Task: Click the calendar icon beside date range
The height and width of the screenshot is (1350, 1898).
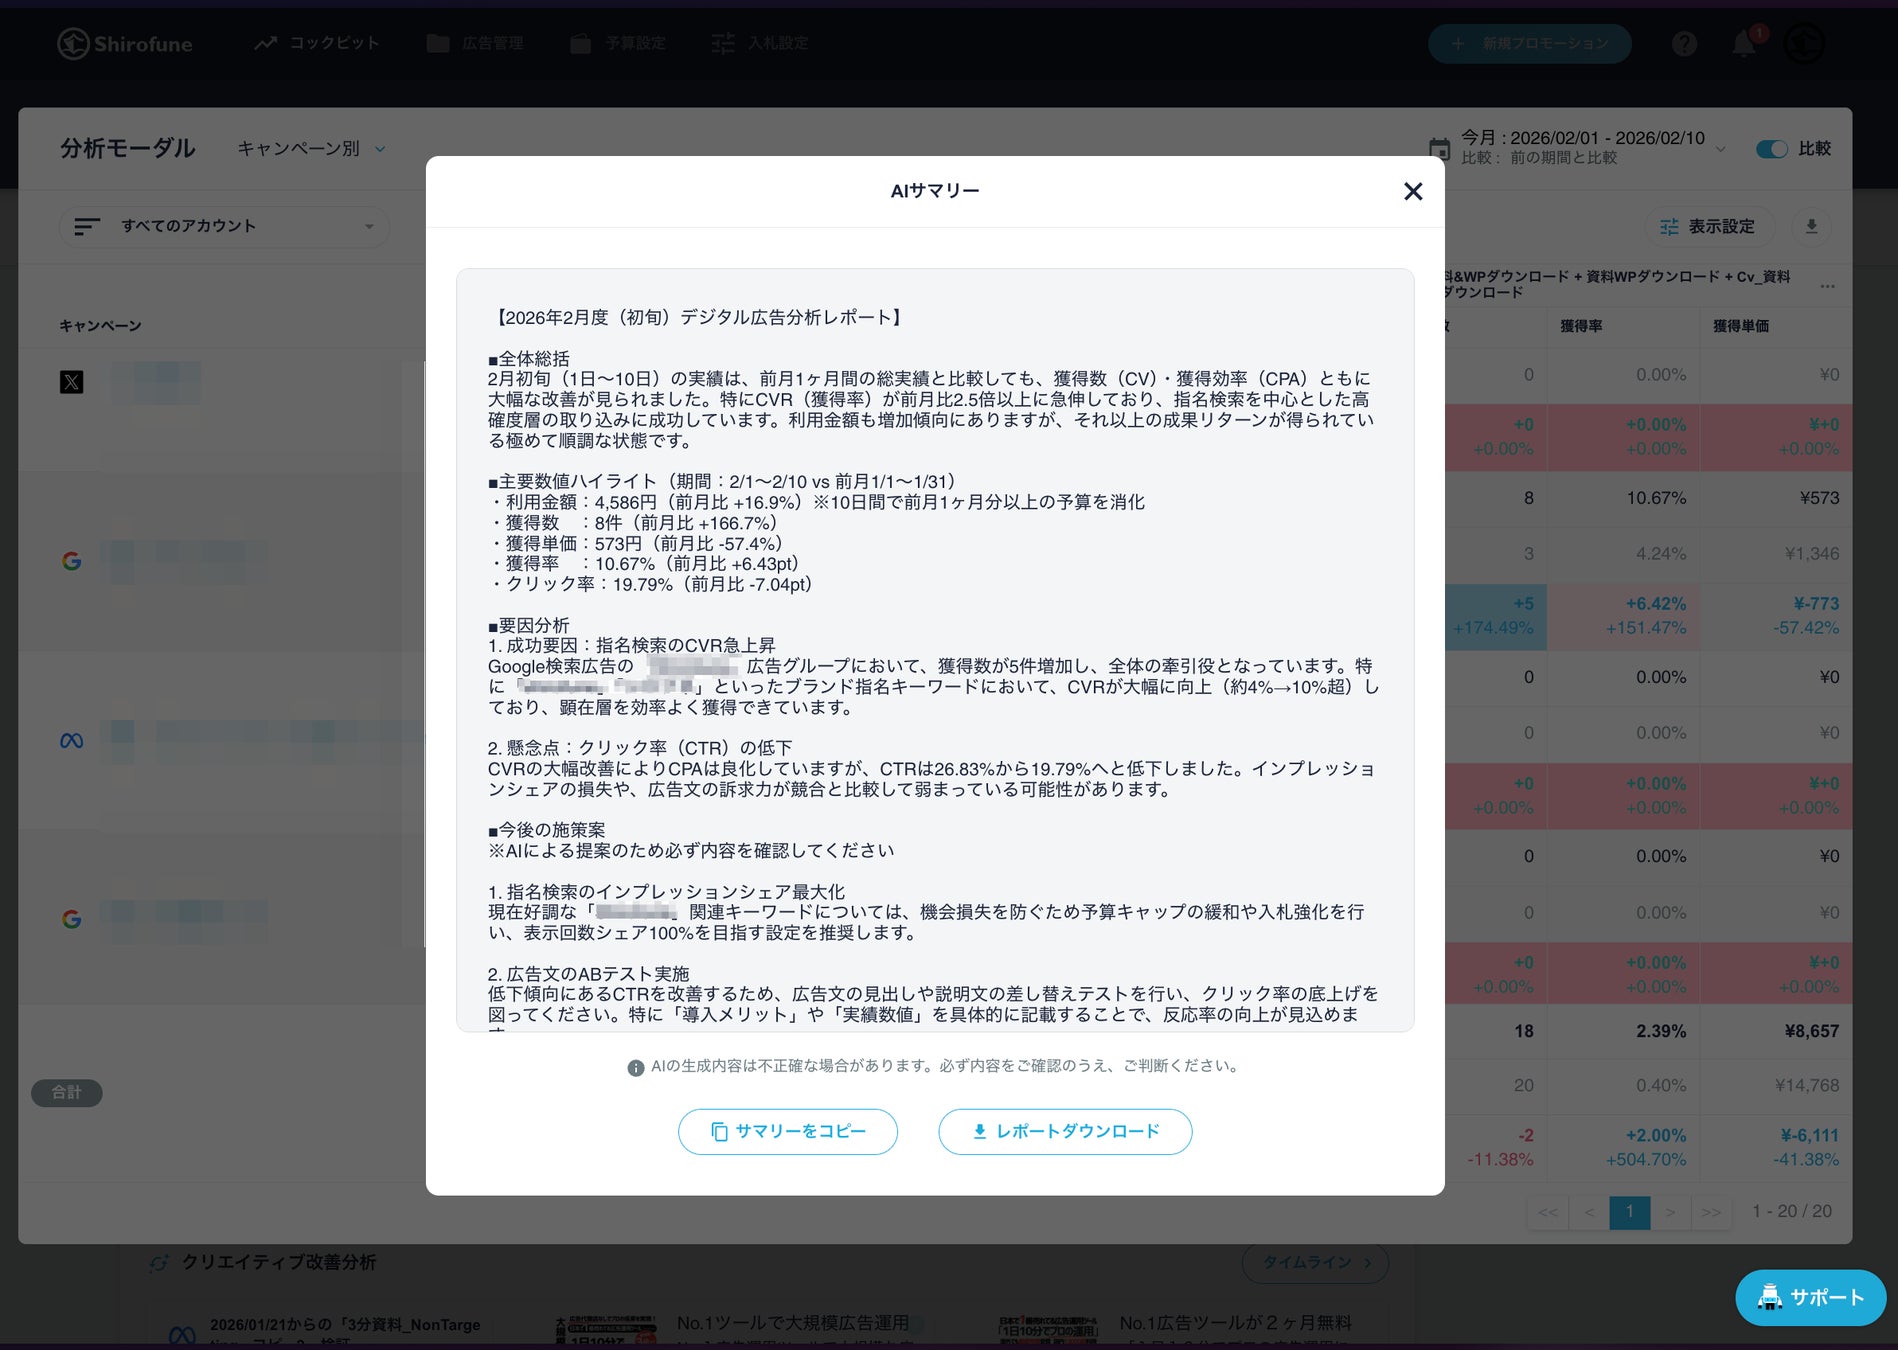Action: click(x=1439, y=149)
